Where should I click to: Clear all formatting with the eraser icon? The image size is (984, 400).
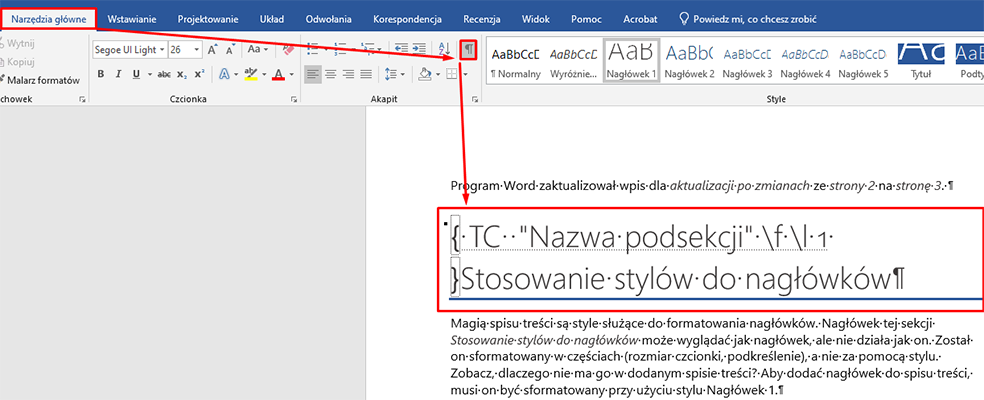click(x=289, y=49)
